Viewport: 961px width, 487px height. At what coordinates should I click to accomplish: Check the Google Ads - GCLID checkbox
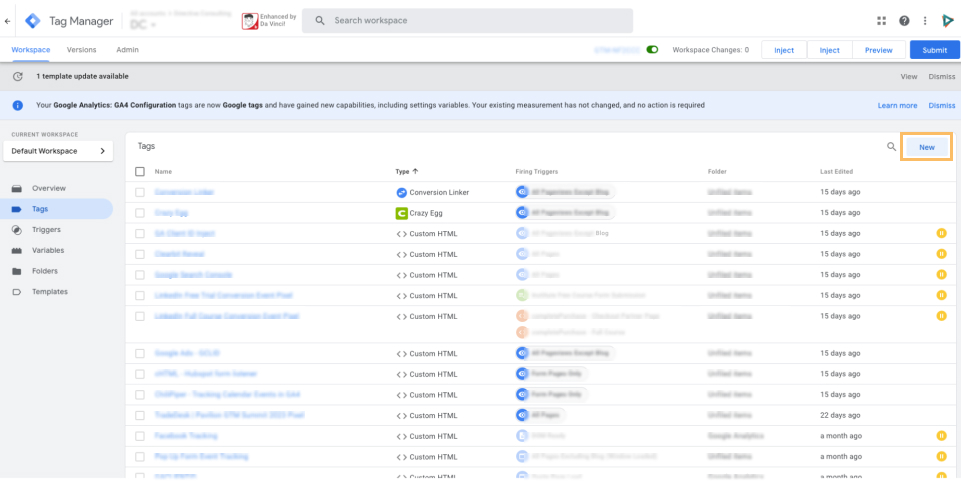[x=140, y=353]
